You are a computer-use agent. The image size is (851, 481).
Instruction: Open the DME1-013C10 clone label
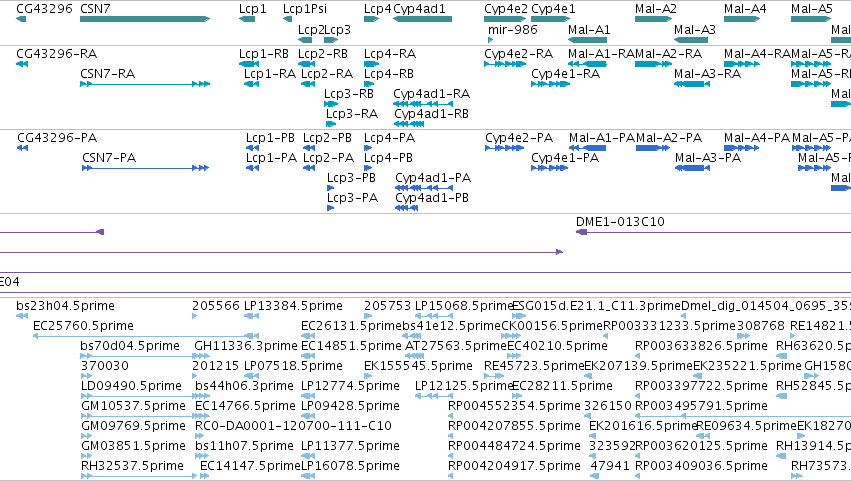click(x=620, y=221)
